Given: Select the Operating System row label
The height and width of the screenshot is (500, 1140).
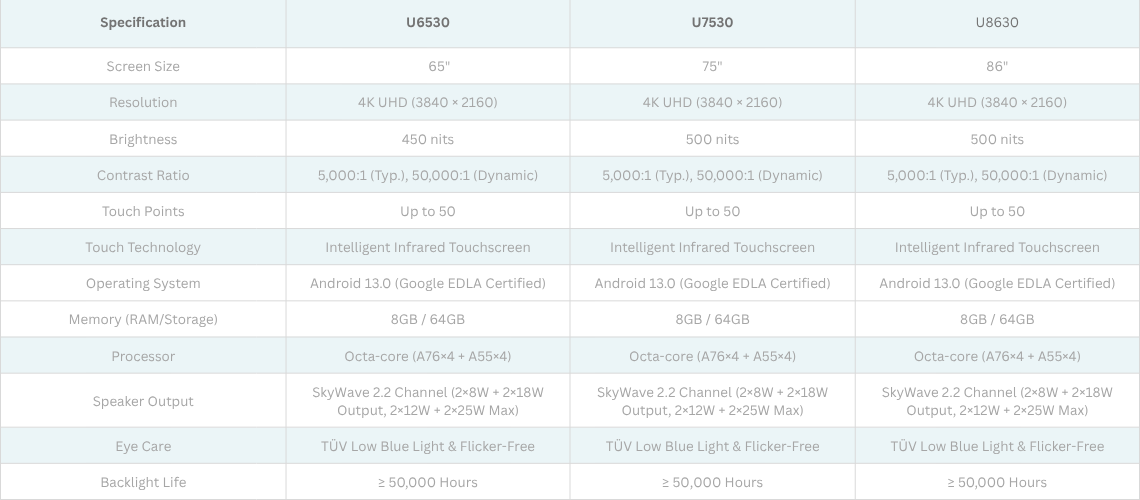Looking at the screenshot, I should (x=143, y=283).
